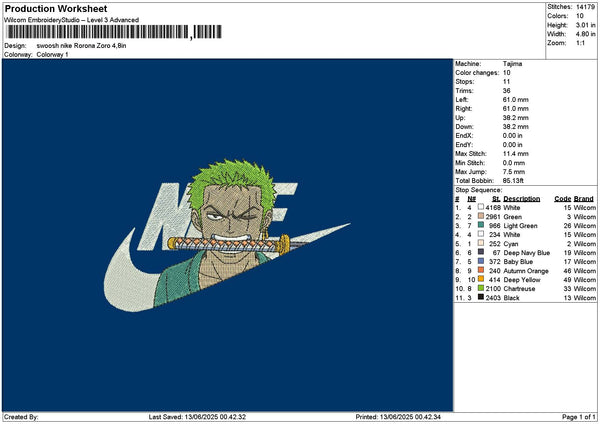Image resolution: width=600 pixels, height=424 pixels.
Task: Select the Max Stitch value '11.4 mm'
Action: (x=516, y=154)
